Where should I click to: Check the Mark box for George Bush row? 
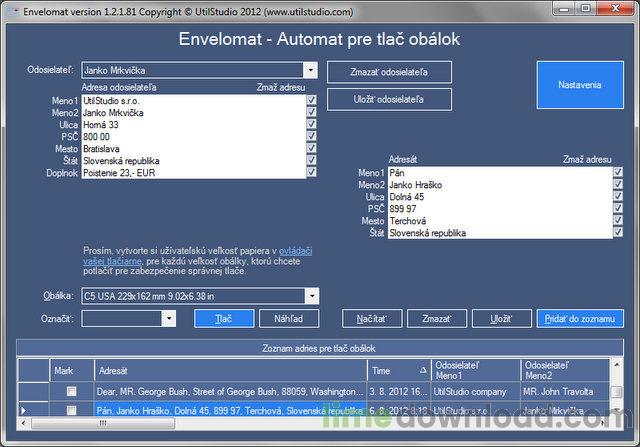coord(71,391)
